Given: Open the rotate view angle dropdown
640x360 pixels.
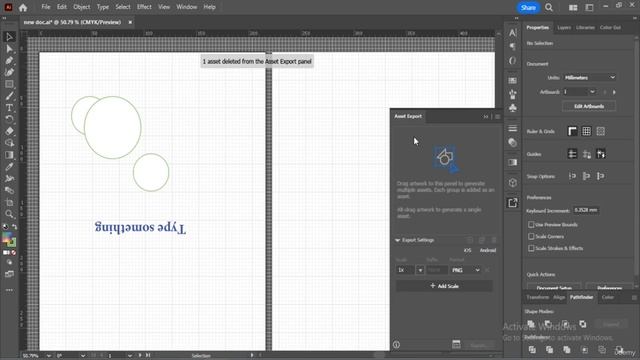Looking at the screenshot, I should click(x=83, y=356).
